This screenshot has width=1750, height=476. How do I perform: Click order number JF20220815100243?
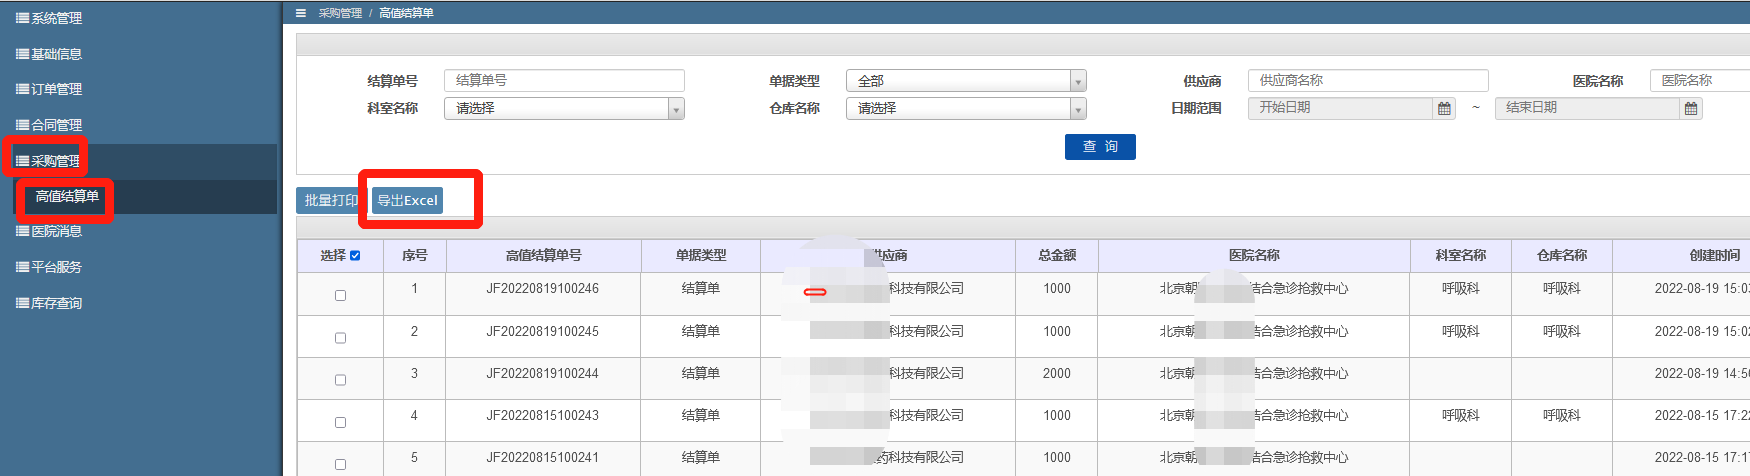coord(543,416)
